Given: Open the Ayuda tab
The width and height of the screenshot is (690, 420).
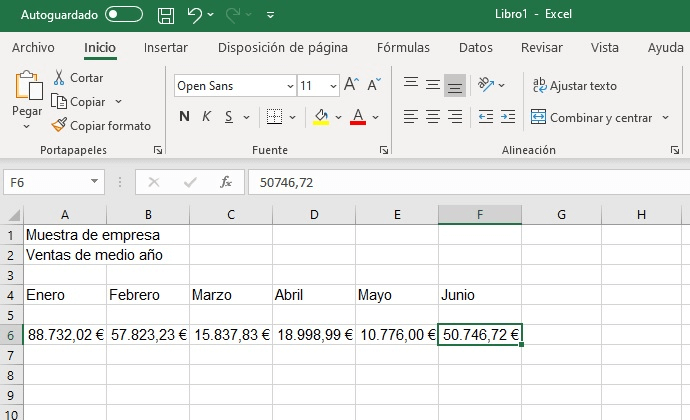Looking at the screenshot, I should (665, 48).
